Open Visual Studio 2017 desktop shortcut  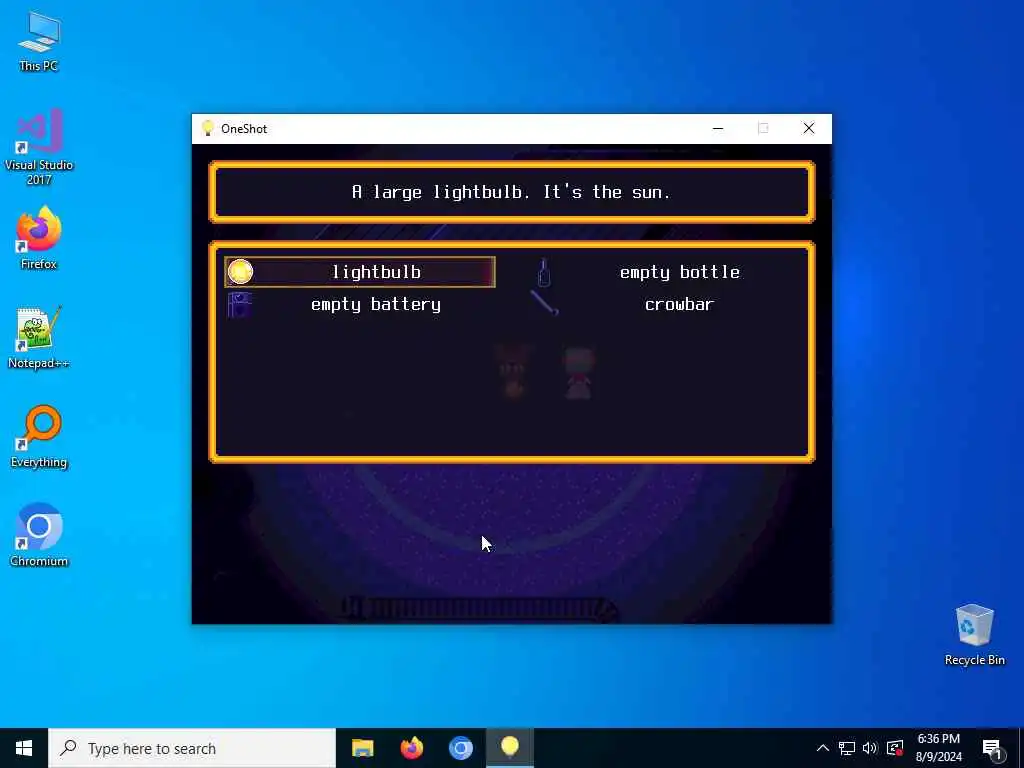click(x=39, y=147)
